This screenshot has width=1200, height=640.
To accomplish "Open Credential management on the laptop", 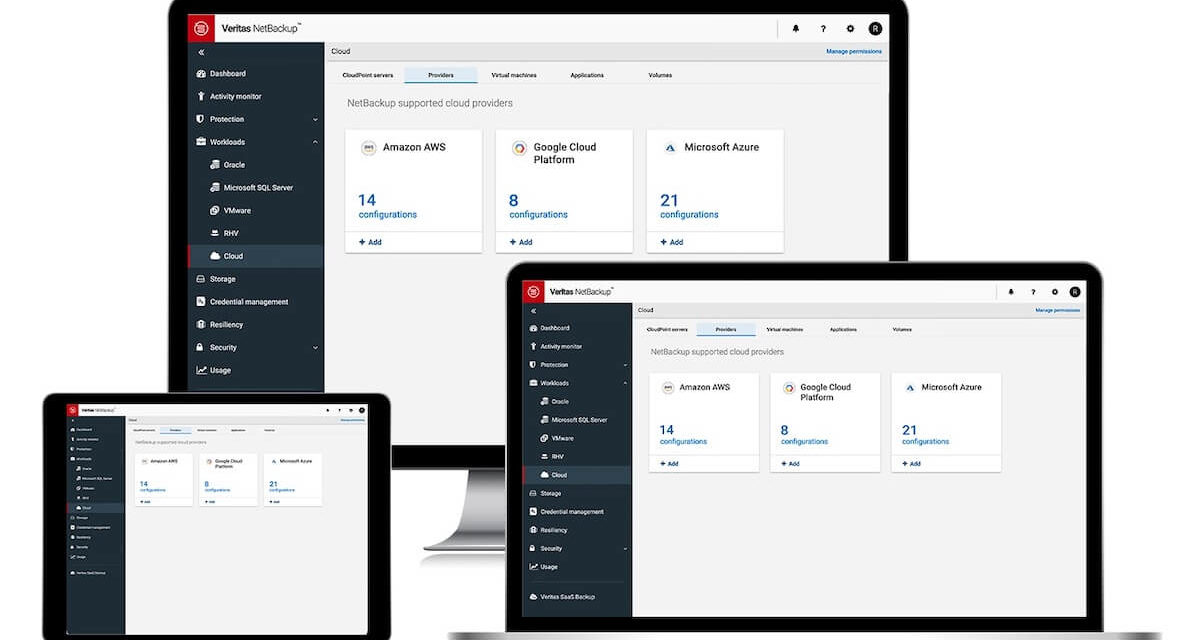I will click(566, 512).
